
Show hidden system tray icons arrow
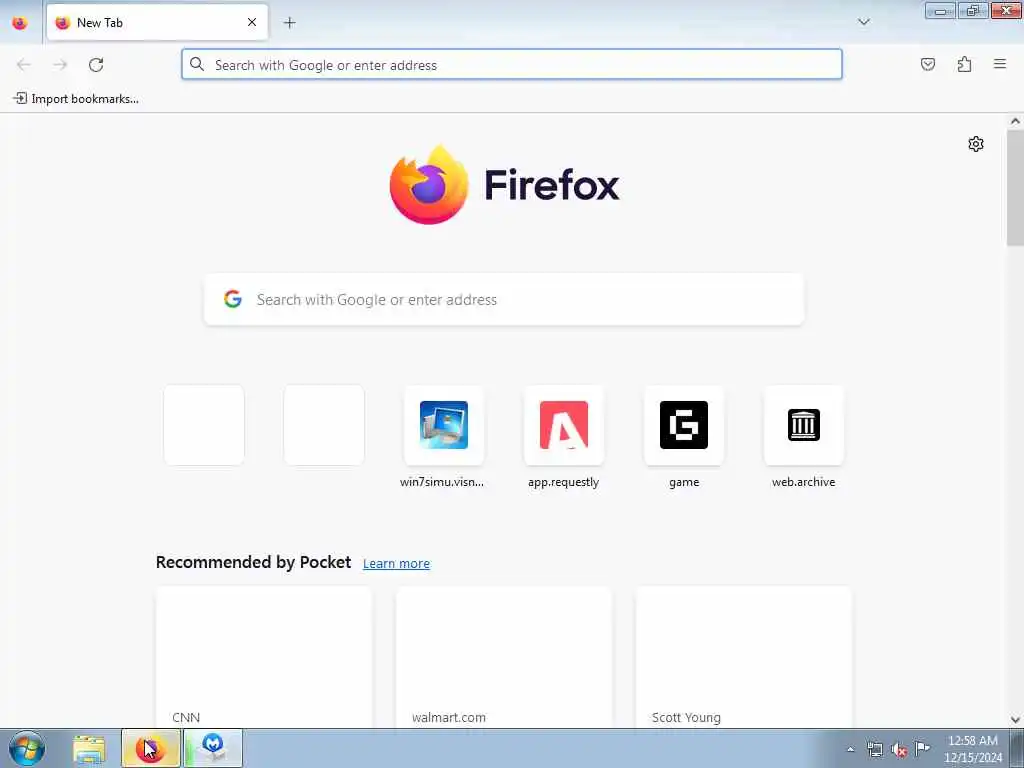pyautogui.click(x=850, y=749)
